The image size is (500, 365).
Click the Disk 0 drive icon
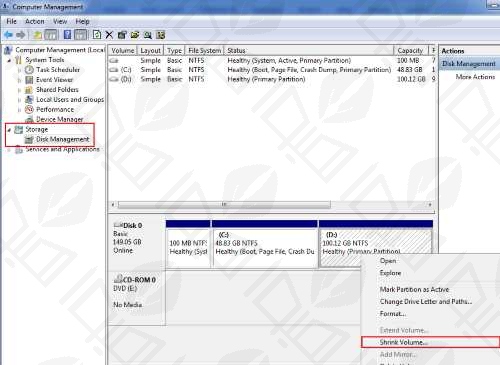[118, 225]
